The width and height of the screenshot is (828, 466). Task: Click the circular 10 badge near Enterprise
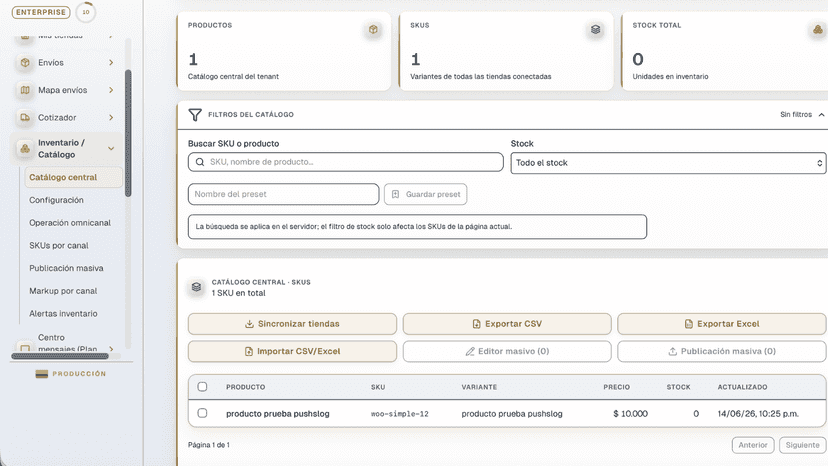point(86,12)
